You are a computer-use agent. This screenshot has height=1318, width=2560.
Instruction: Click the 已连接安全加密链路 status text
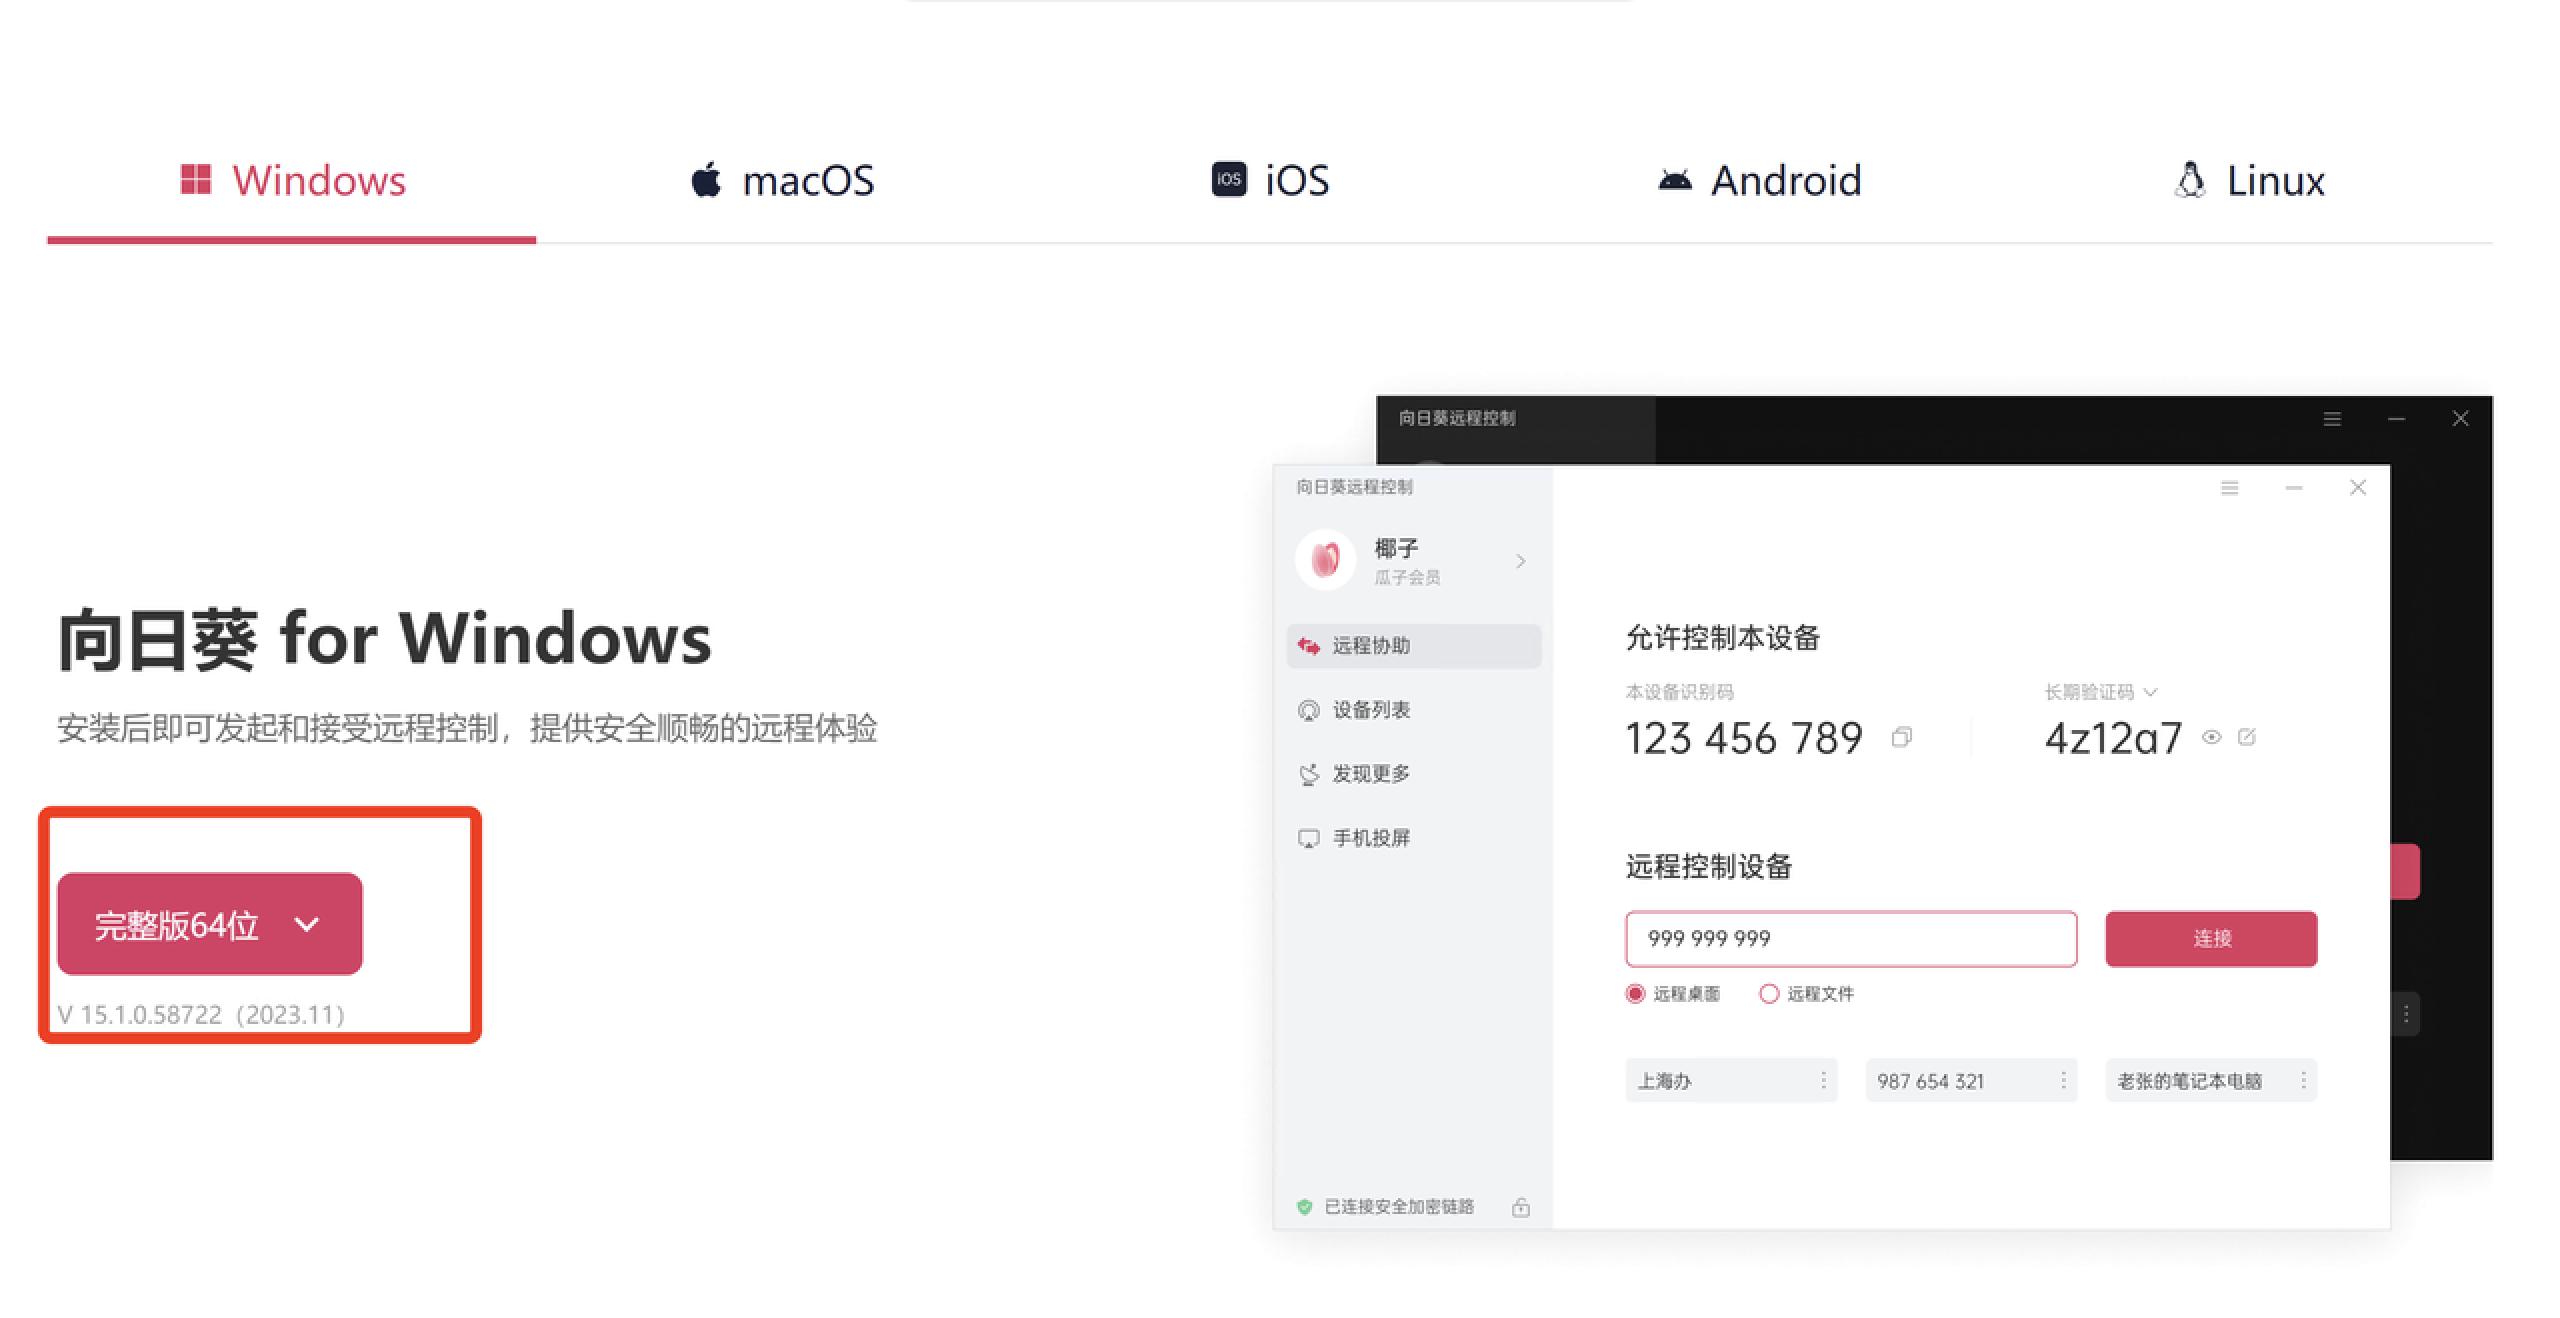pyautogui.click(x=1399, y=1207)
